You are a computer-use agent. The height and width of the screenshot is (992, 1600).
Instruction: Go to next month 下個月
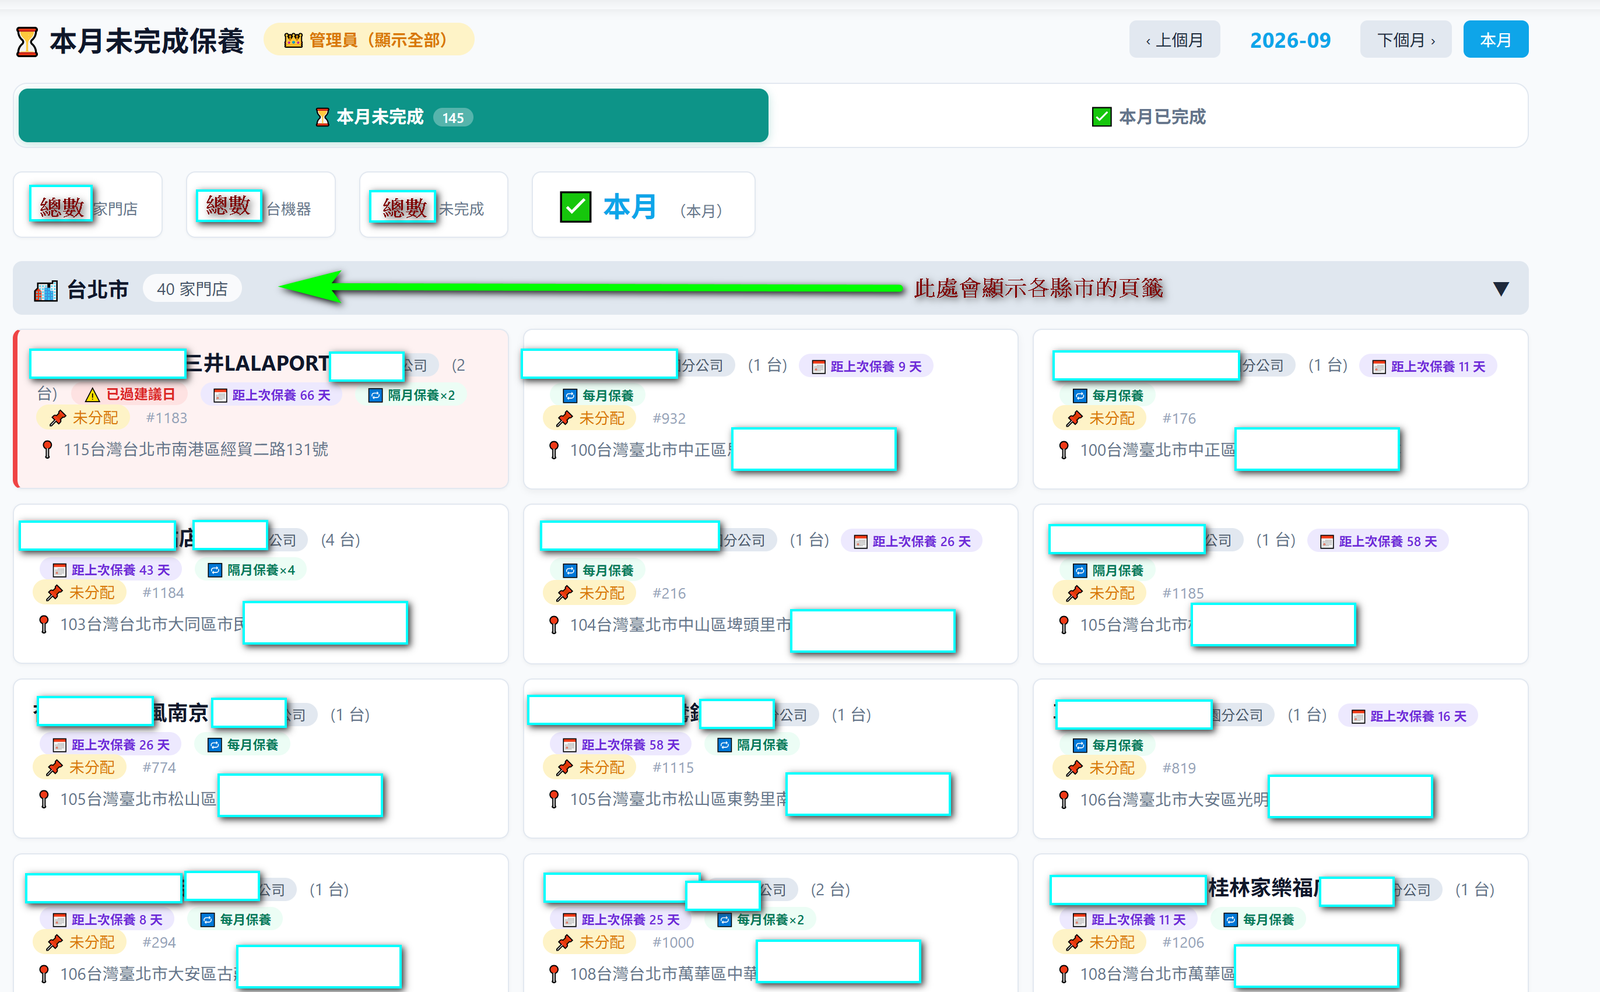pyautogui.click(x=1405, y=40)
